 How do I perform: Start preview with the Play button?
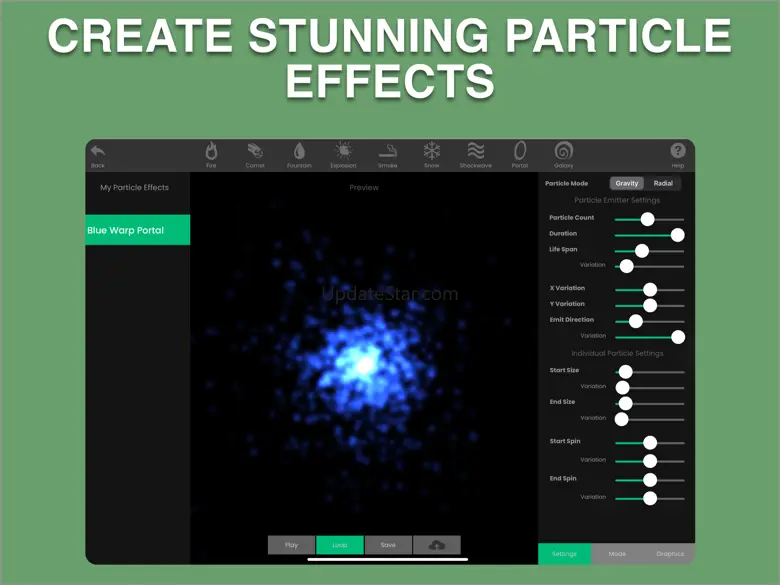292,545
